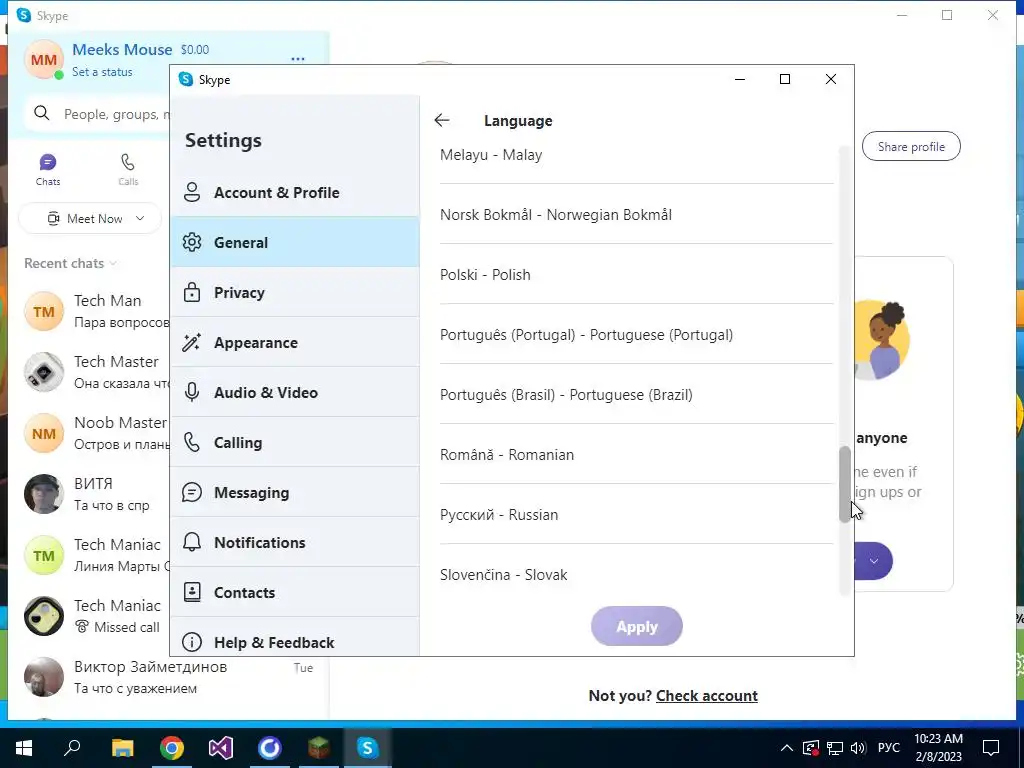Click Set a status link
The width and height of the screenshot is (1024, 768).
[102, 72]
